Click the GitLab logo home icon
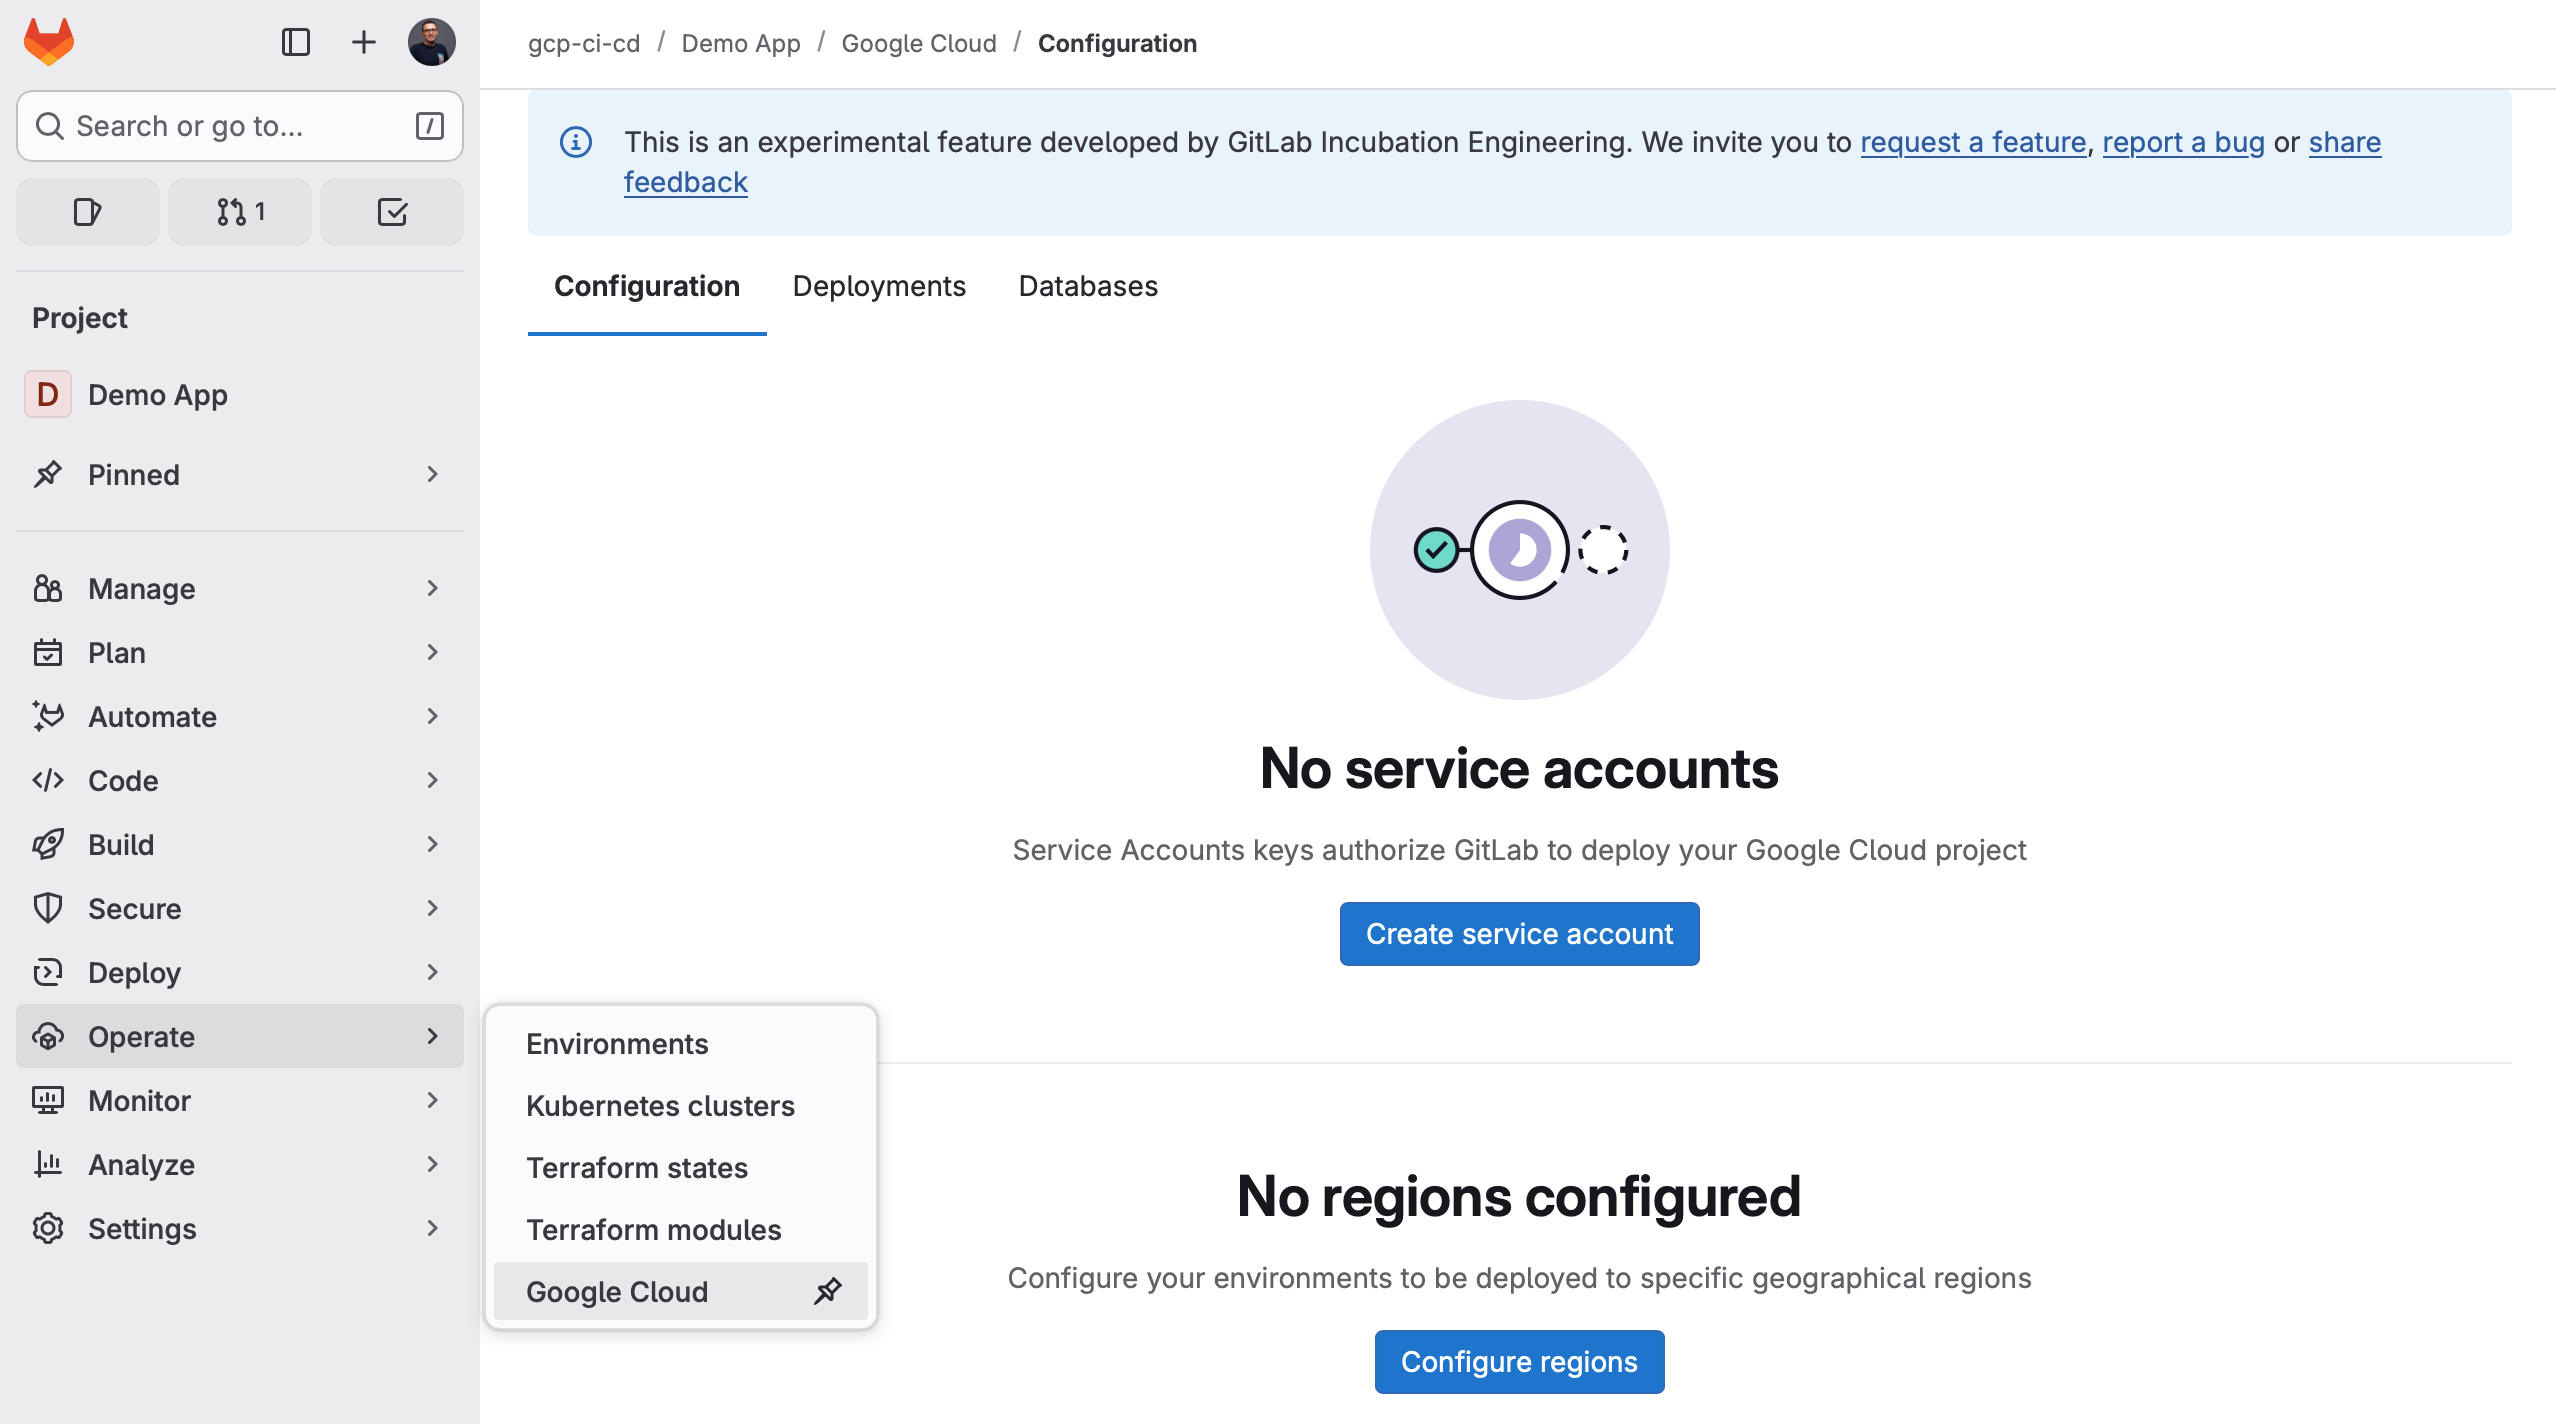2556x1424 pixels. 49,42
